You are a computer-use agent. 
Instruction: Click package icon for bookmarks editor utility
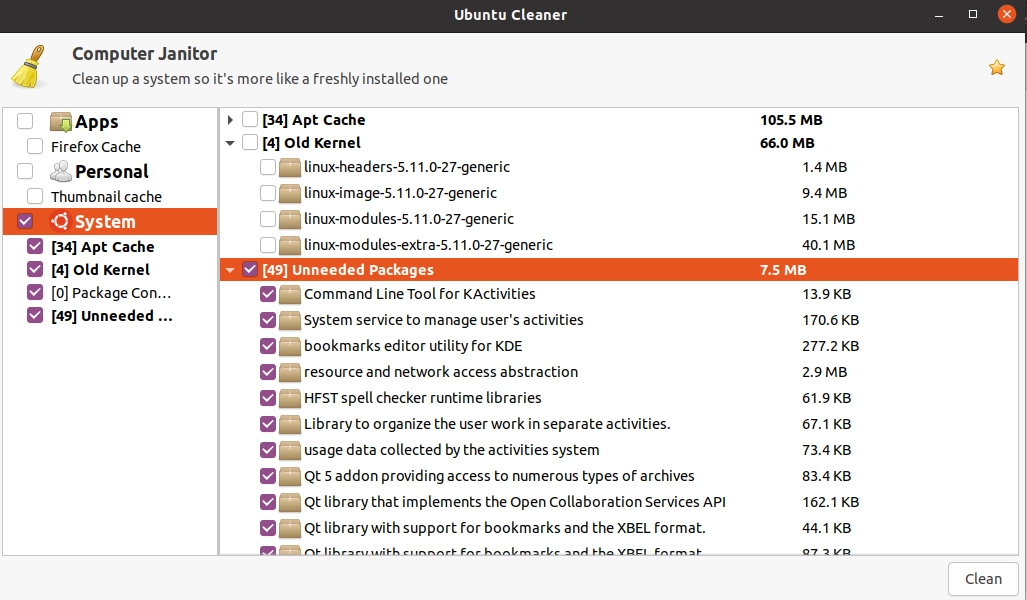coord(290,346)
